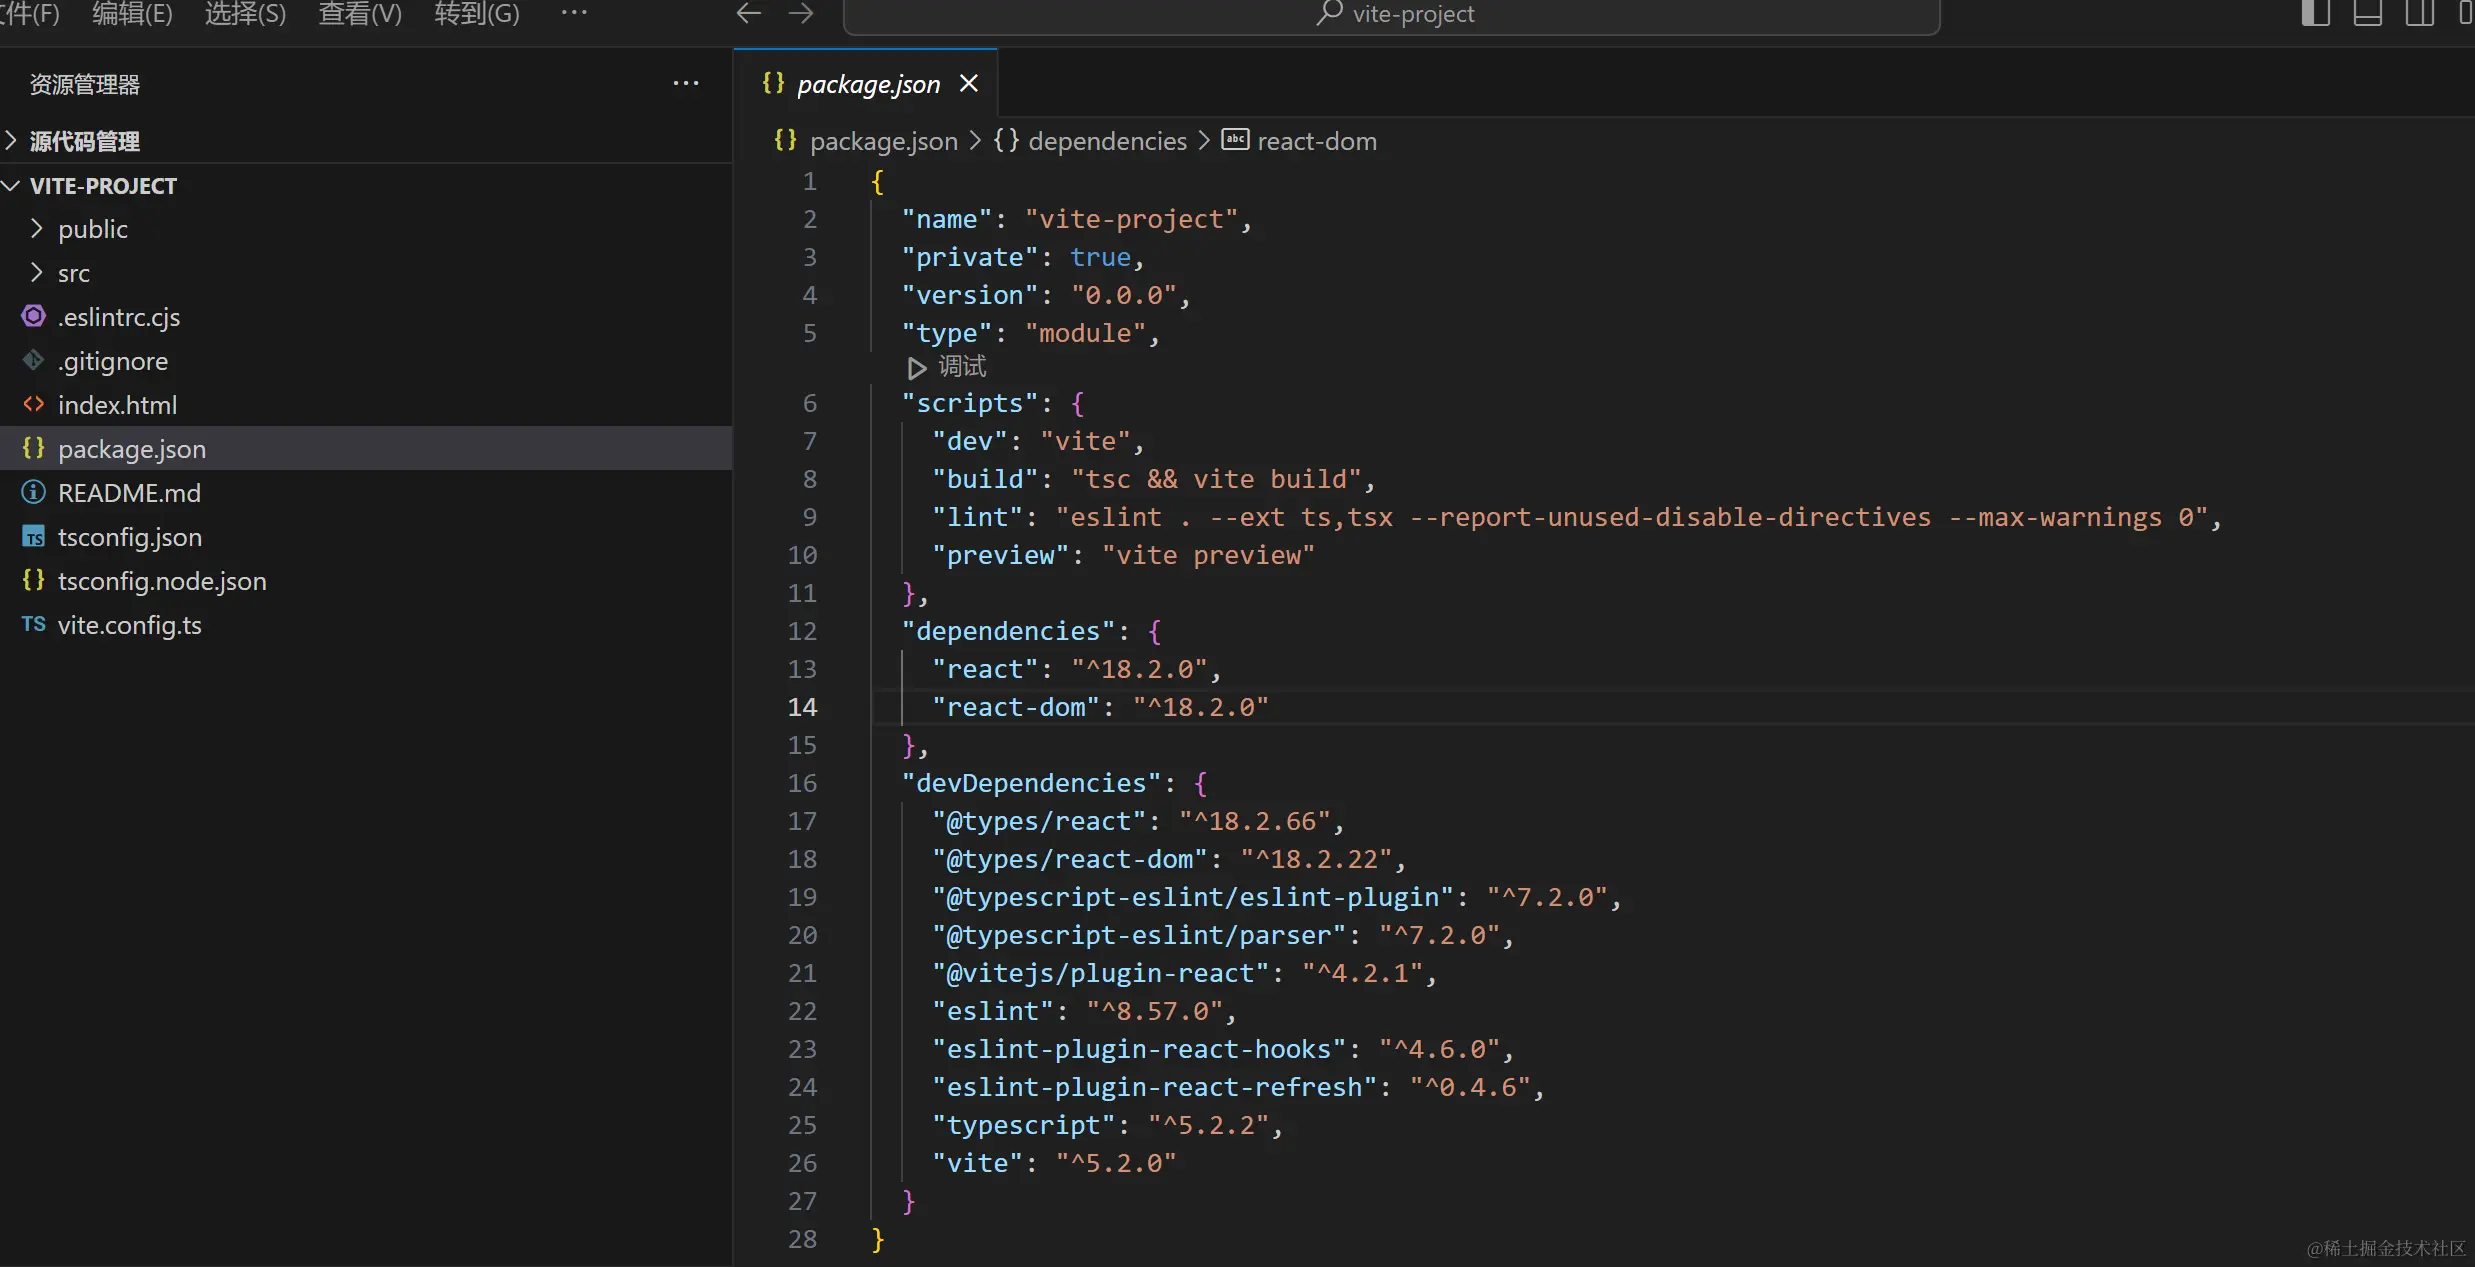Viewport: 2475px width, 1267px height.
Task: Click dependencies in the breadcrumb
Action: coord(1107,141)
